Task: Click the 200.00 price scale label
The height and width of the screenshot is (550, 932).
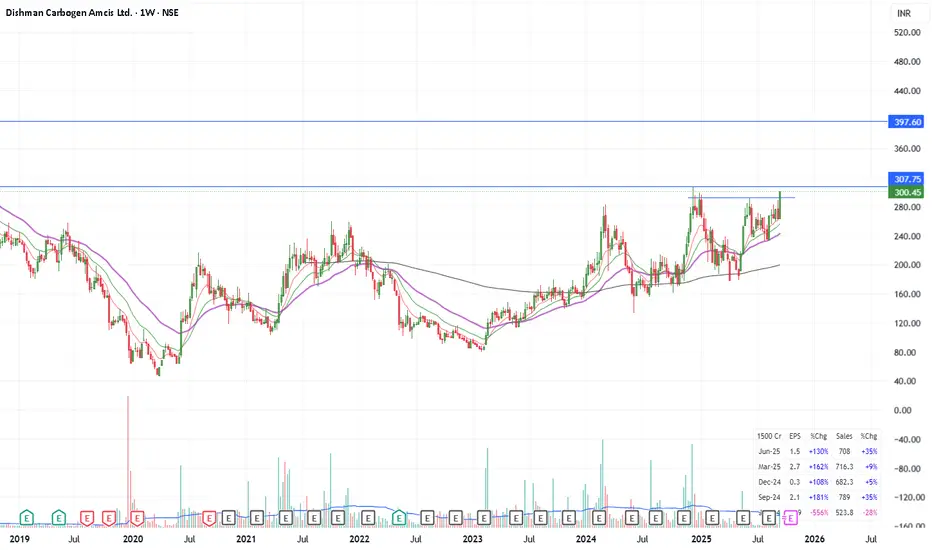Action: (907, 265)
